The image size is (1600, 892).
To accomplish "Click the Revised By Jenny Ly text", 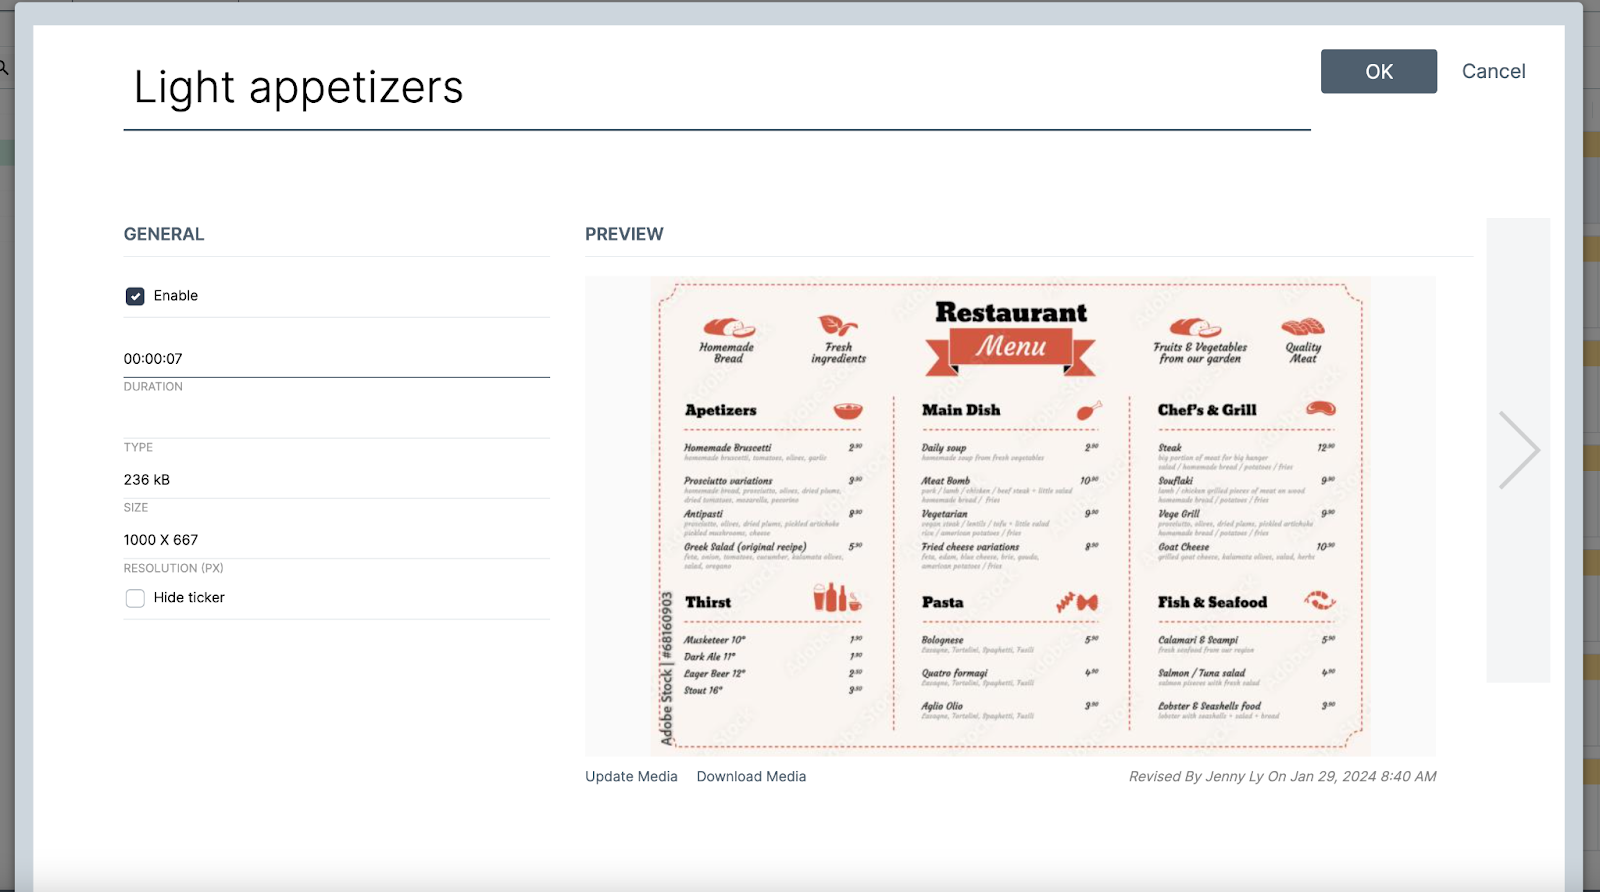I will point(1282,777).
